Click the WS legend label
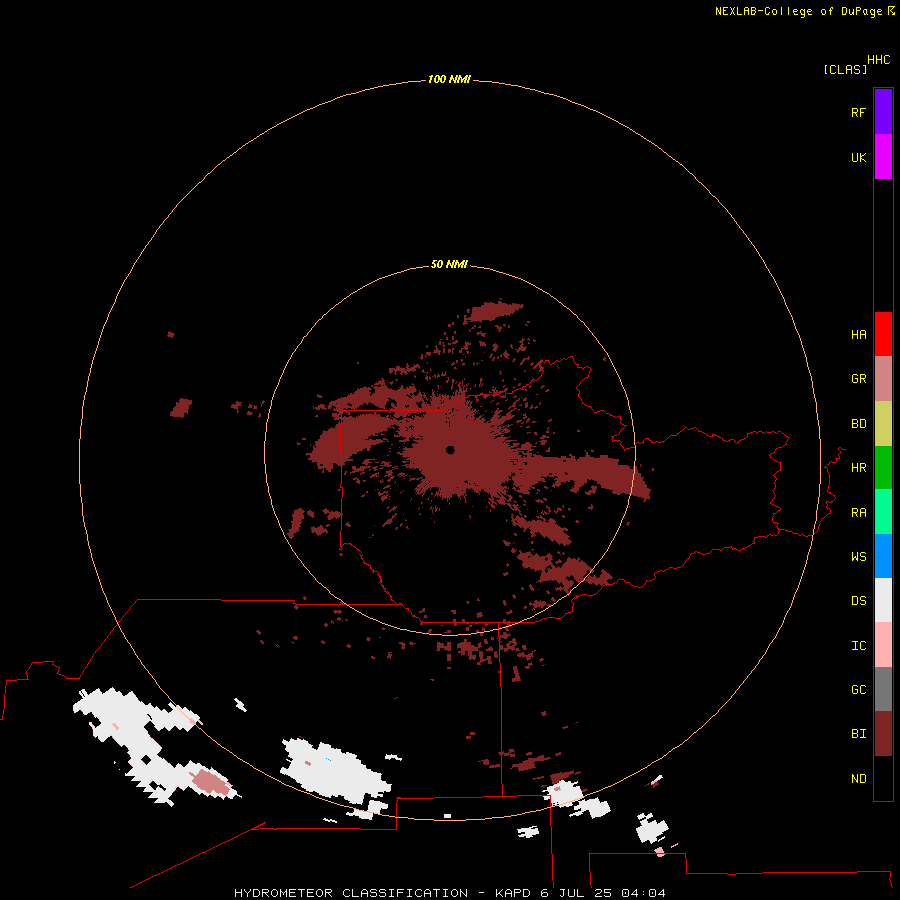This screenshot has width=900, height=900. [x=858, y=557]
